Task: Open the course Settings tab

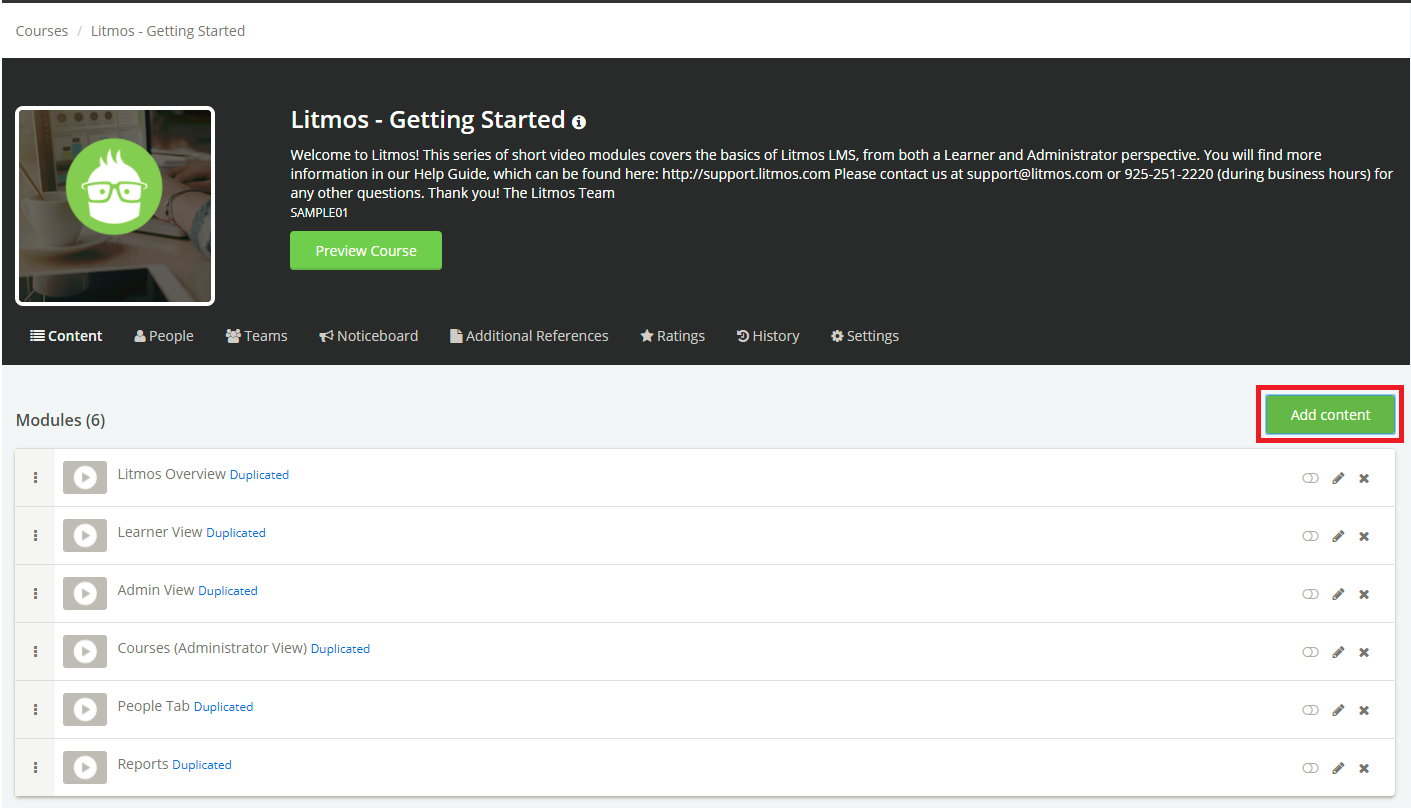Action: coord(865,336)
